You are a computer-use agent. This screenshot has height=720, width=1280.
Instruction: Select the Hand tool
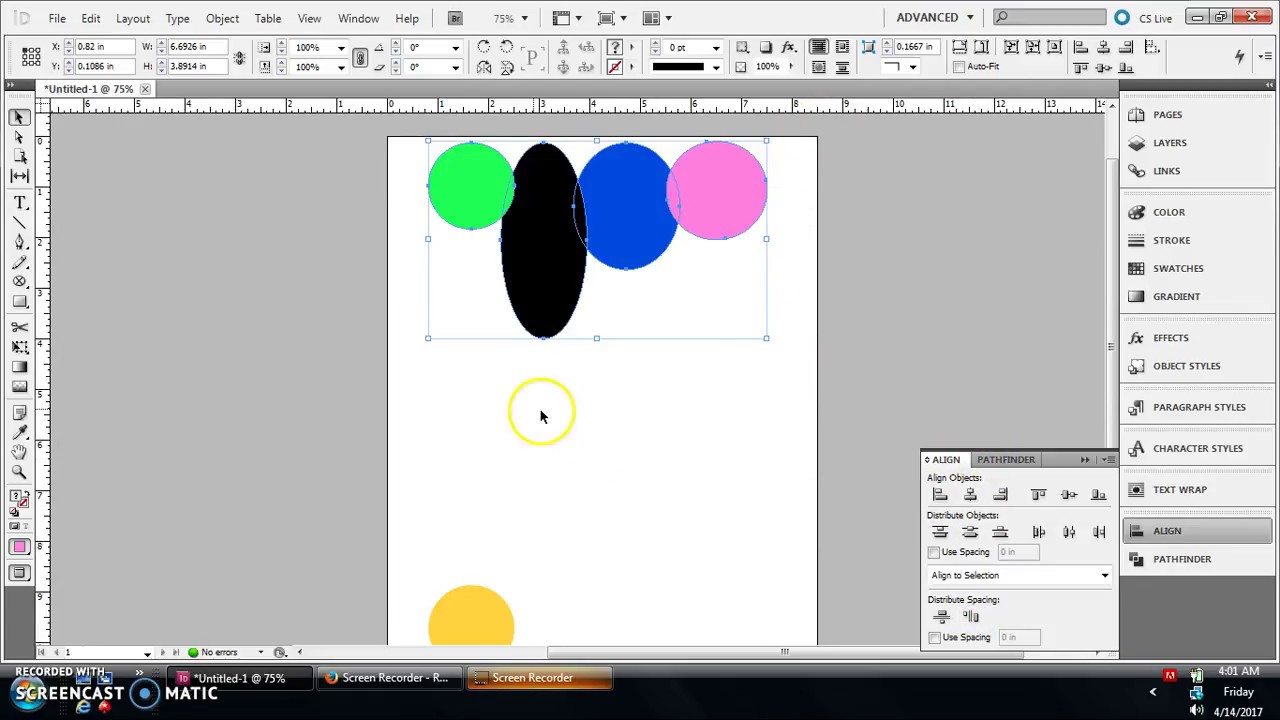(19, 452)
